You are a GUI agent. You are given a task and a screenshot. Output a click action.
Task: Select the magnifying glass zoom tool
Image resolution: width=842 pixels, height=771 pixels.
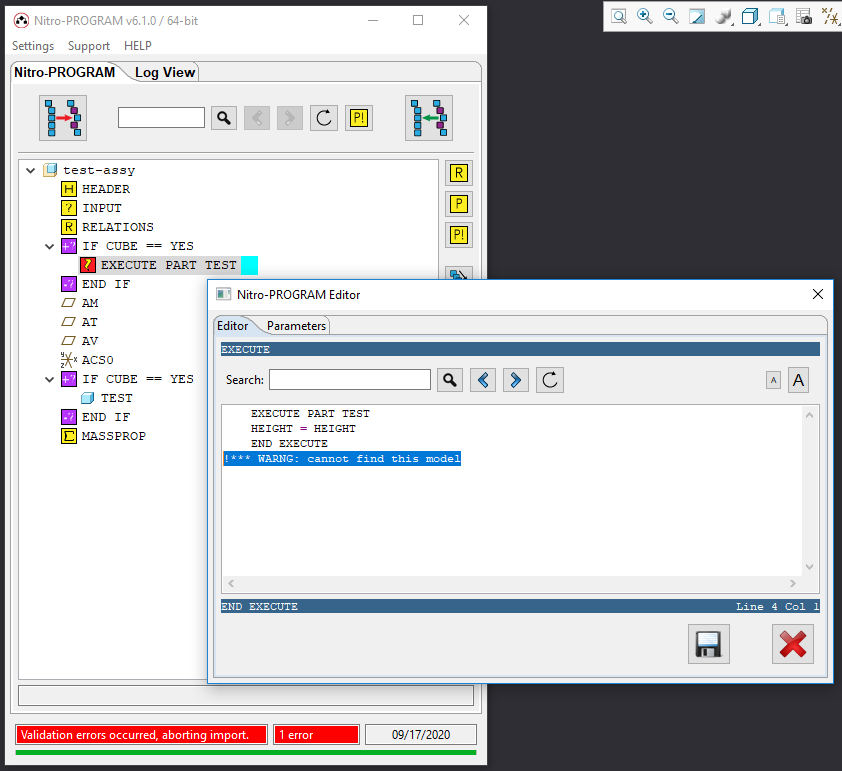coord(620,16)
